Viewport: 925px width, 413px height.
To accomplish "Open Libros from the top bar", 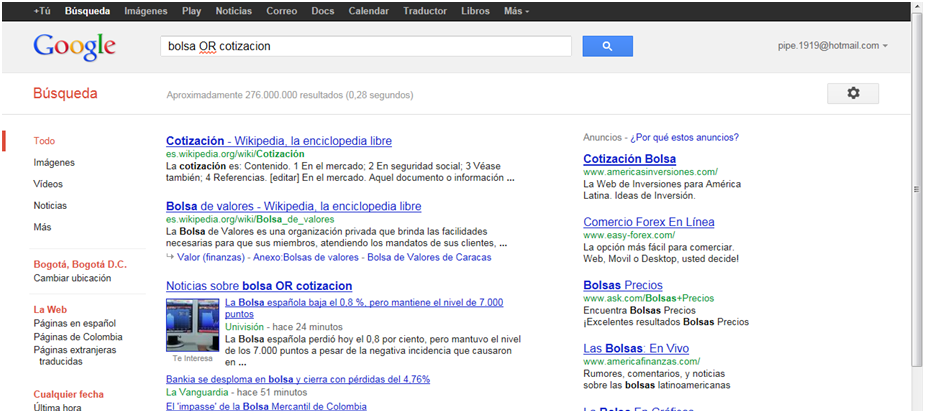I will pos(475,11).
